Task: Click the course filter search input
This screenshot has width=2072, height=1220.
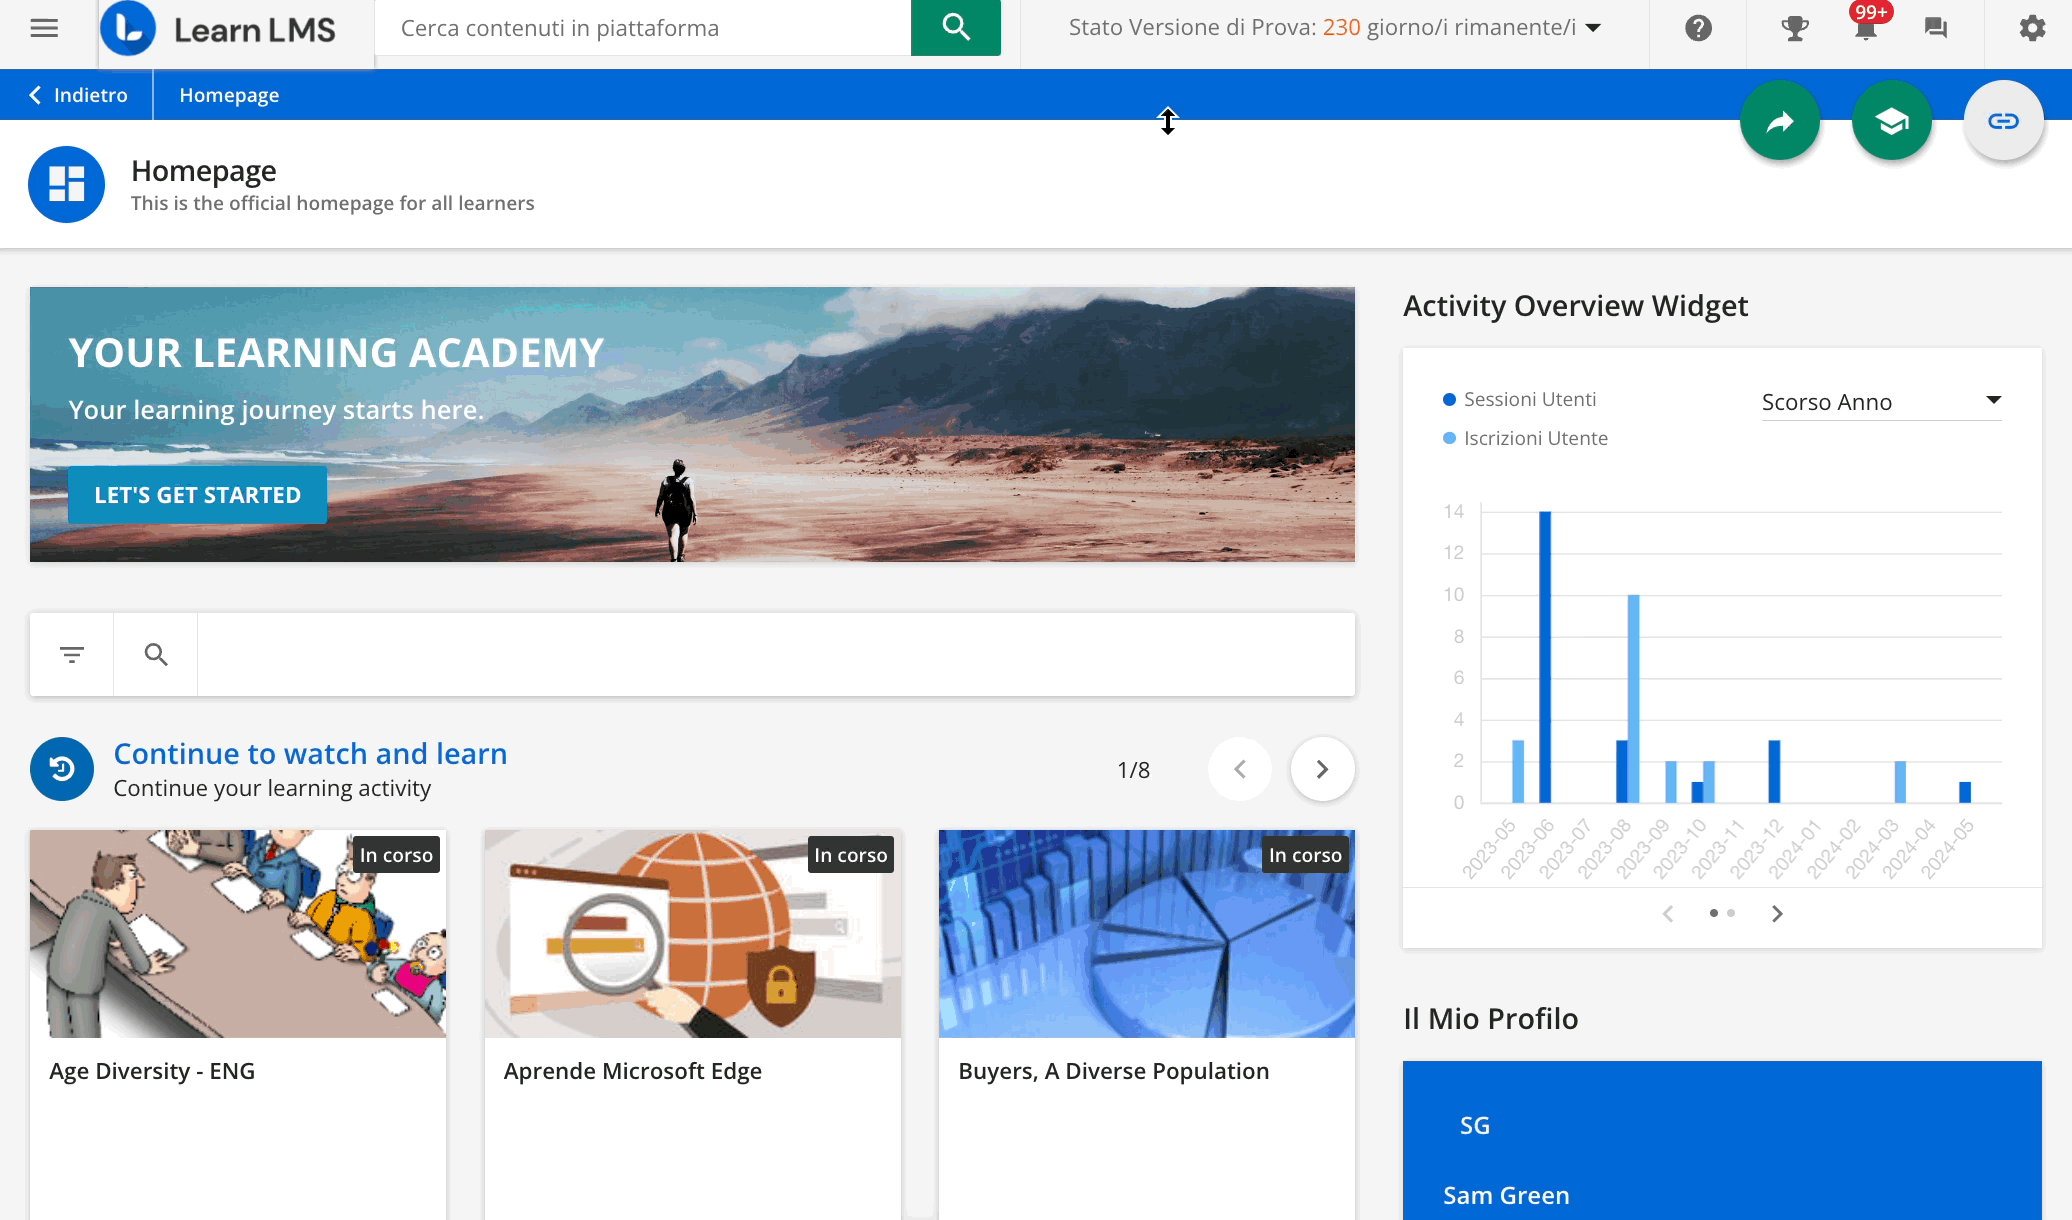Action: (776, 655)
